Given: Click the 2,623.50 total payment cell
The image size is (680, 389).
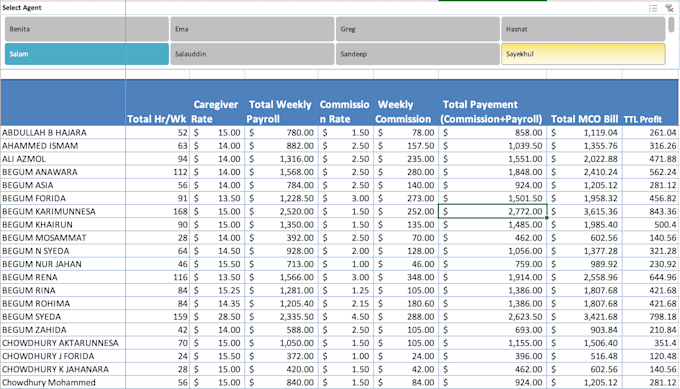Looking at the screenshot, I should pyautogui.click(x=493, y=317).
